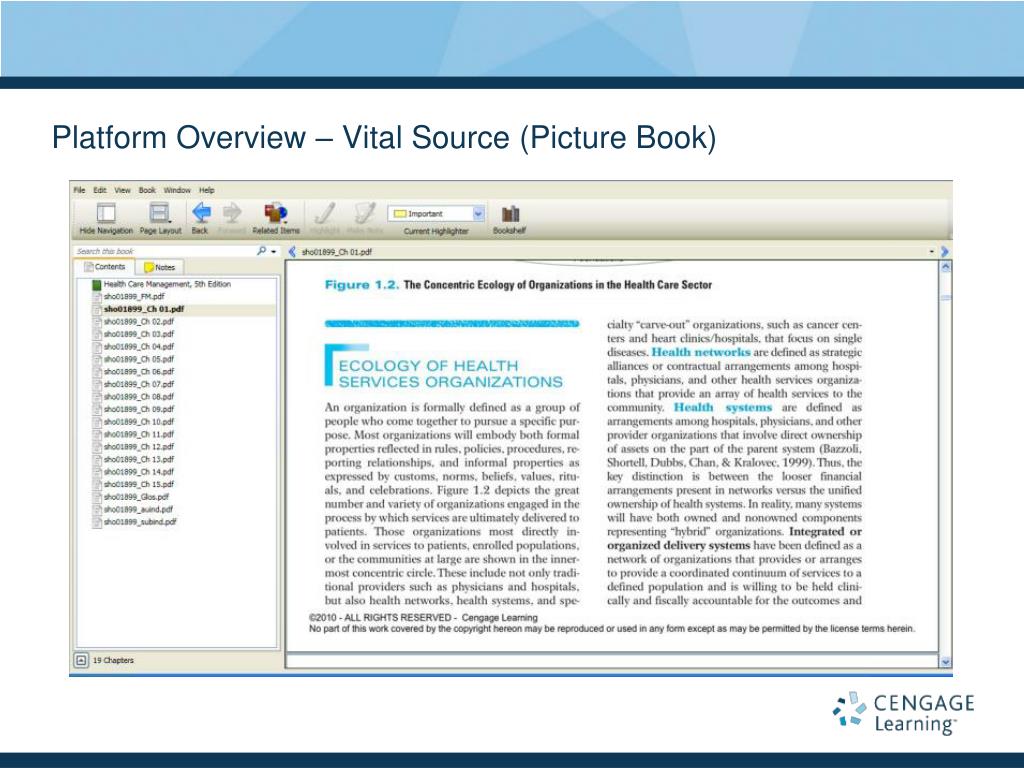The height and width of the screenshot is (768, 1024).
Task: Click inside the 'Search this book' field
Action: point(165,251)
